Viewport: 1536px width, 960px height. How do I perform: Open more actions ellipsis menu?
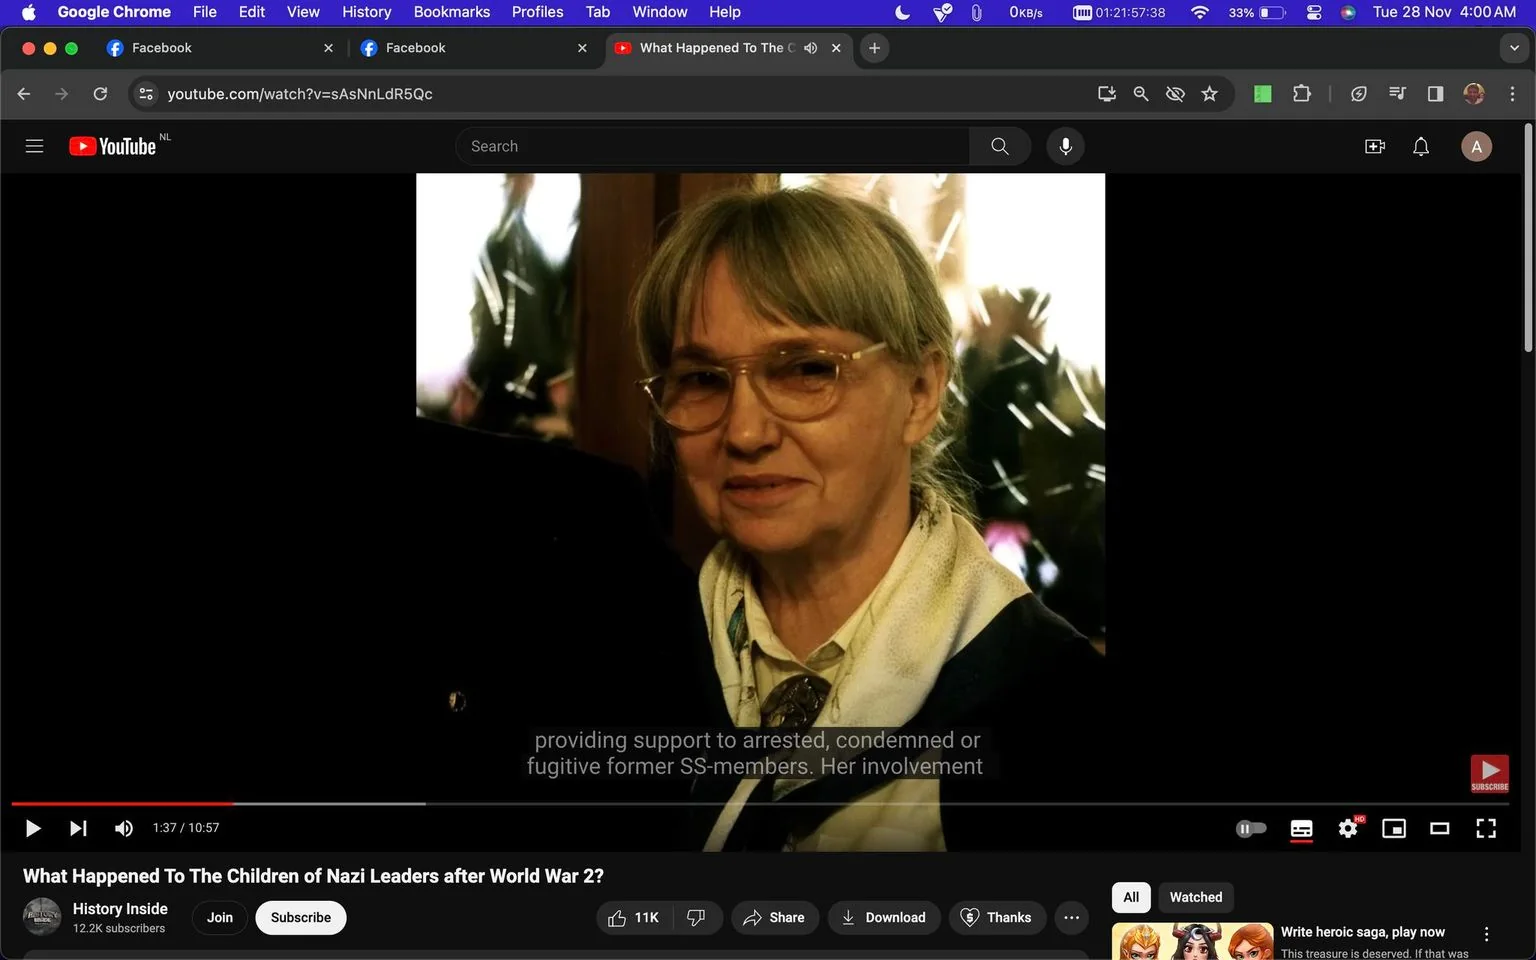[1071, 917]
